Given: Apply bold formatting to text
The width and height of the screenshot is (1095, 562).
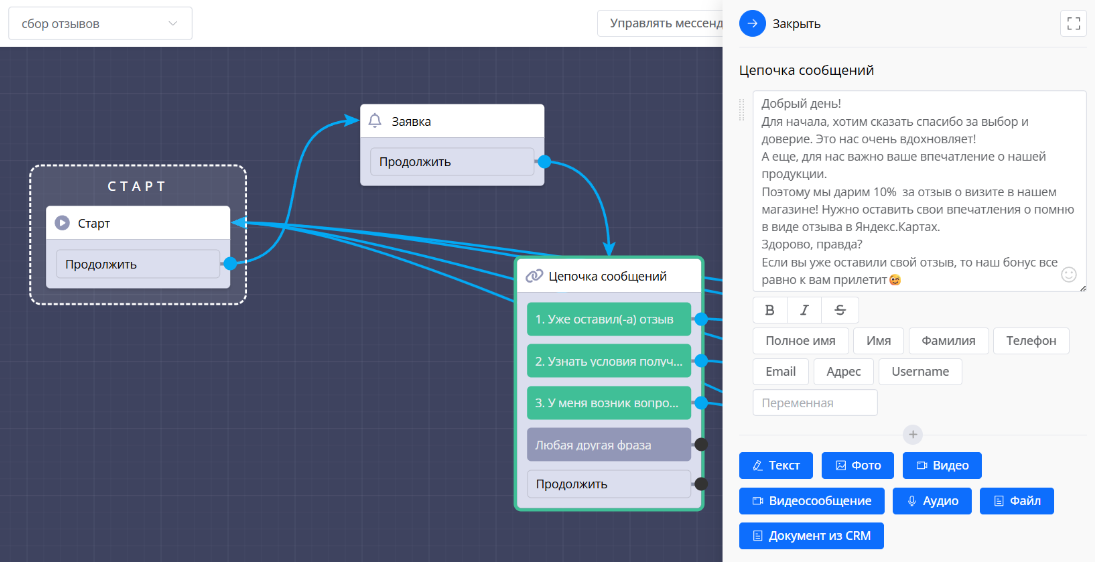Looking at the screenshot, I should click(x=769, y=310).
